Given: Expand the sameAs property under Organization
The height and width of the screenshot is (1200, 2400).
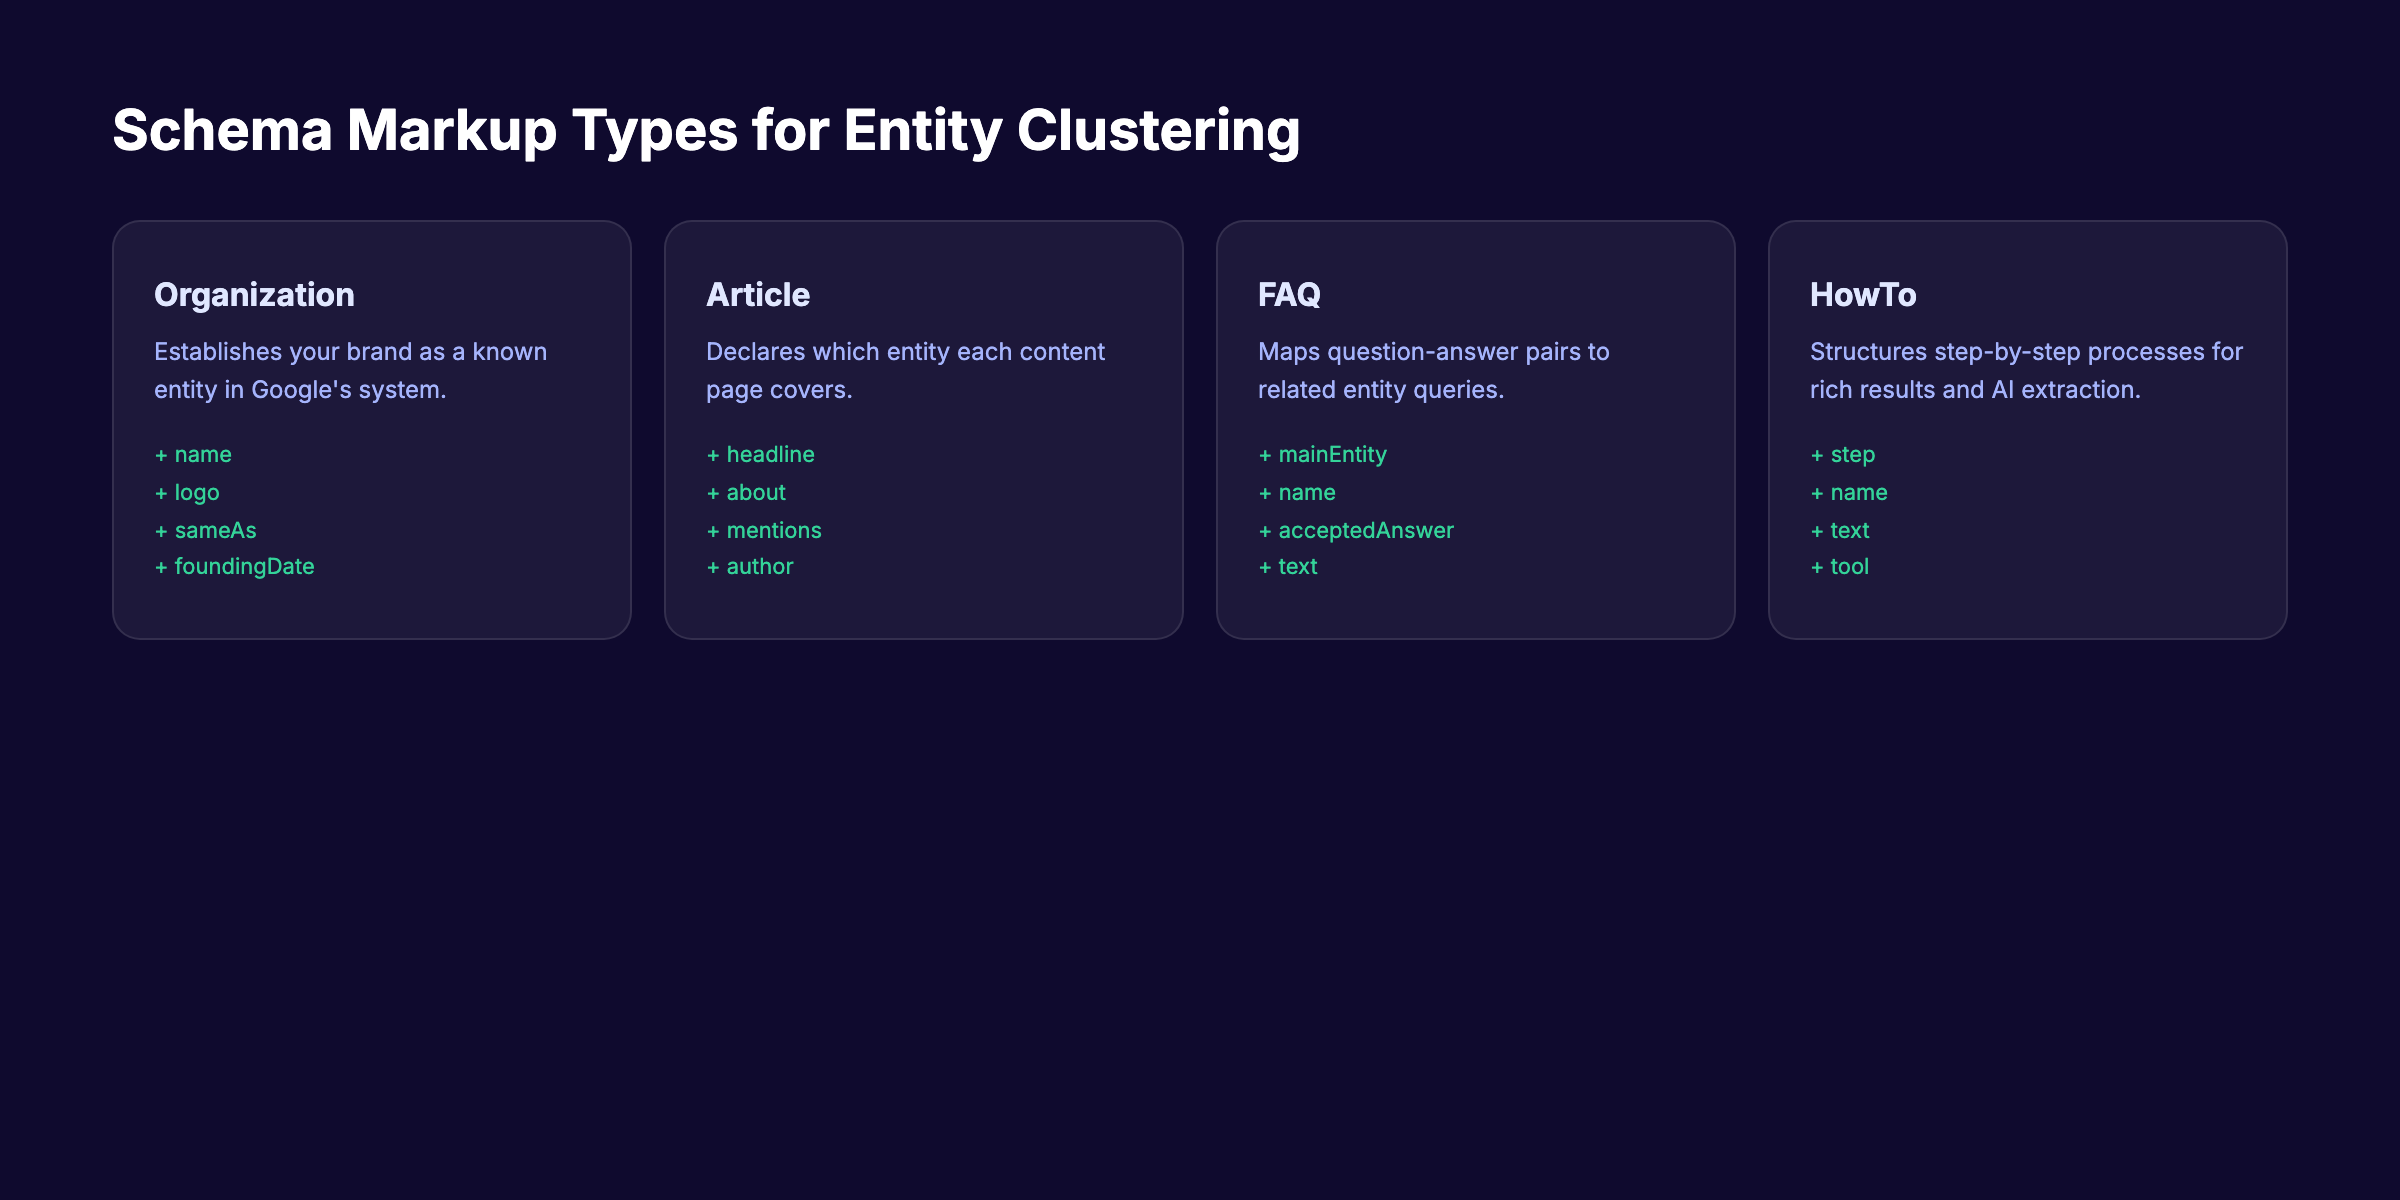Looking at the screenshot, I should coord(205,530).
